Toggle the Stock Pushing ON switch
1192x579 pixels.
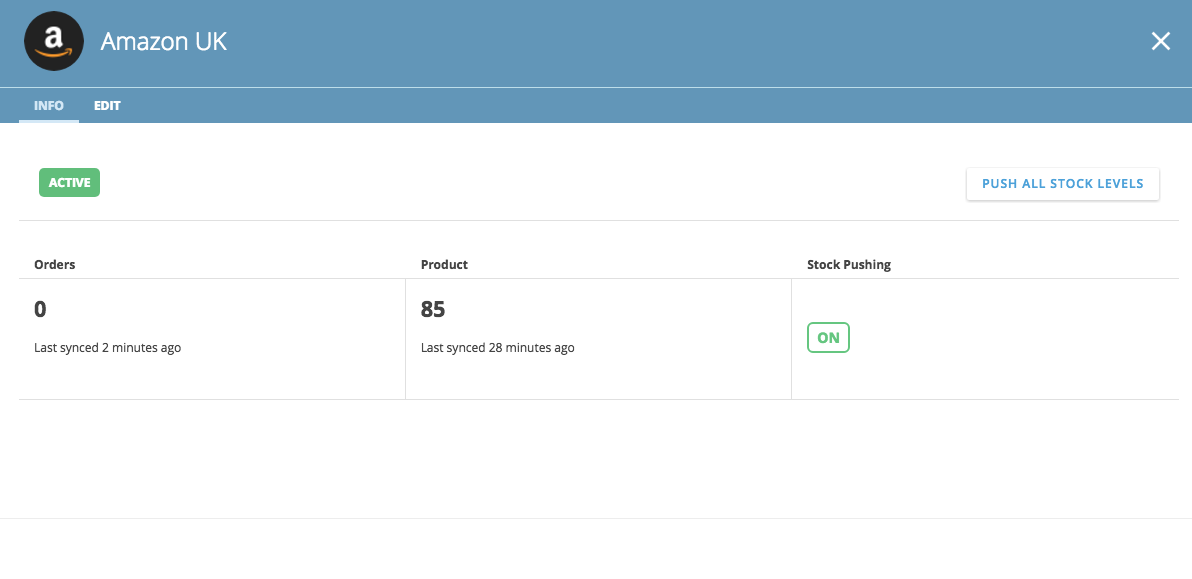pos(828,338)
